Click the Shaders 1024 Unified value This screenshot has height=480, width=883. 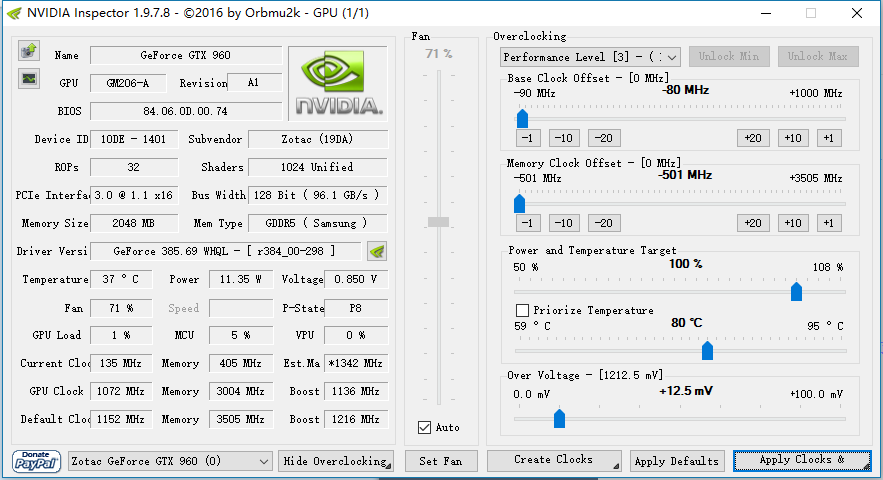(318, 167)
